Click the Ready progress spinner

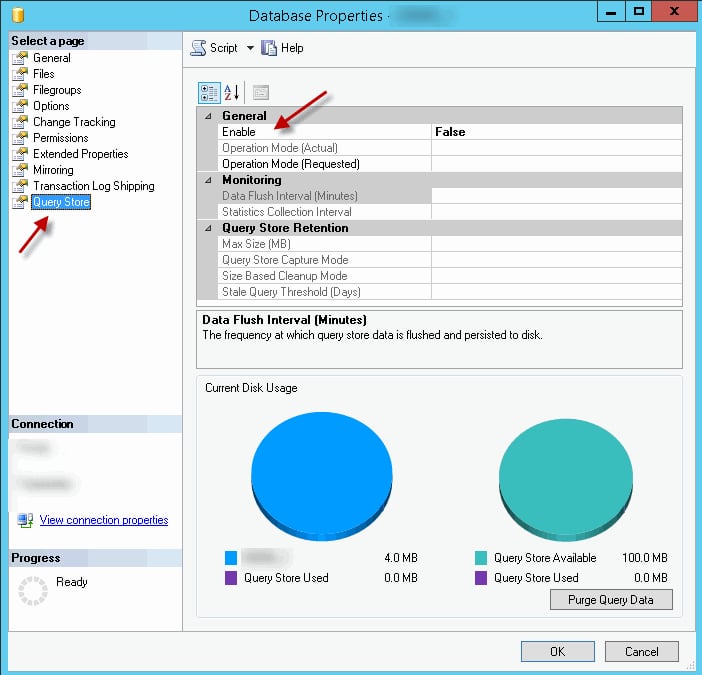(33, 591)
